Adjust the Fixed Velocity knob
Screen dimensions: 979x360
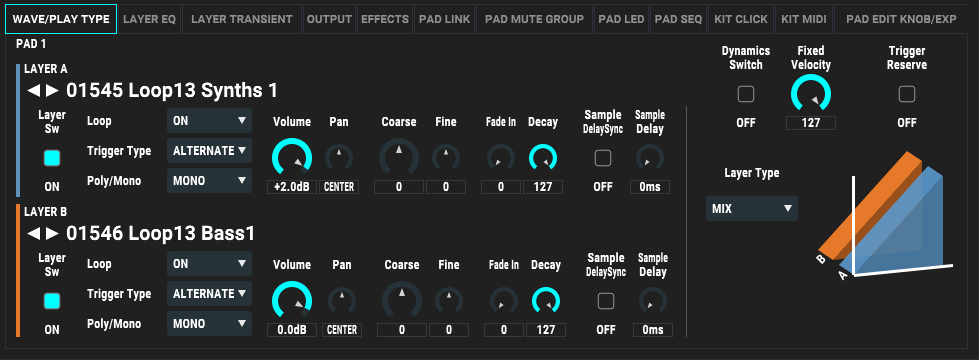810,95
